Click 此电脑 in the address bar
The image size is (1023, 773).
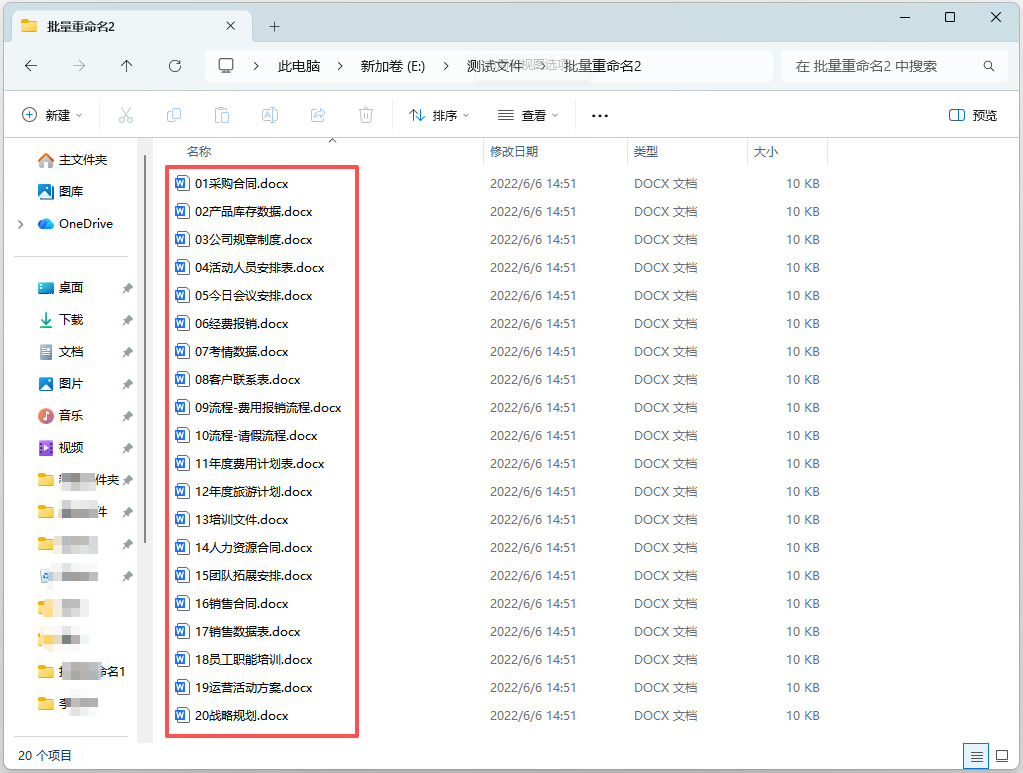pos(299,66)
